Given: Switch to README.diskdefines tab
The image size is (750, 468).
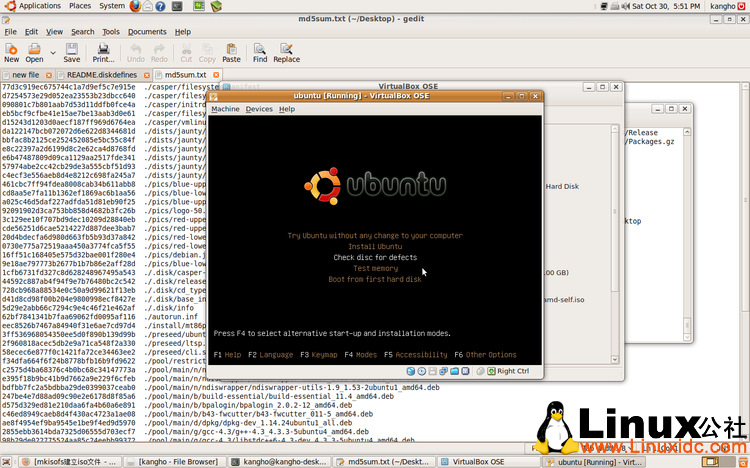Looking at the screenshot, I should pos(102,75).
